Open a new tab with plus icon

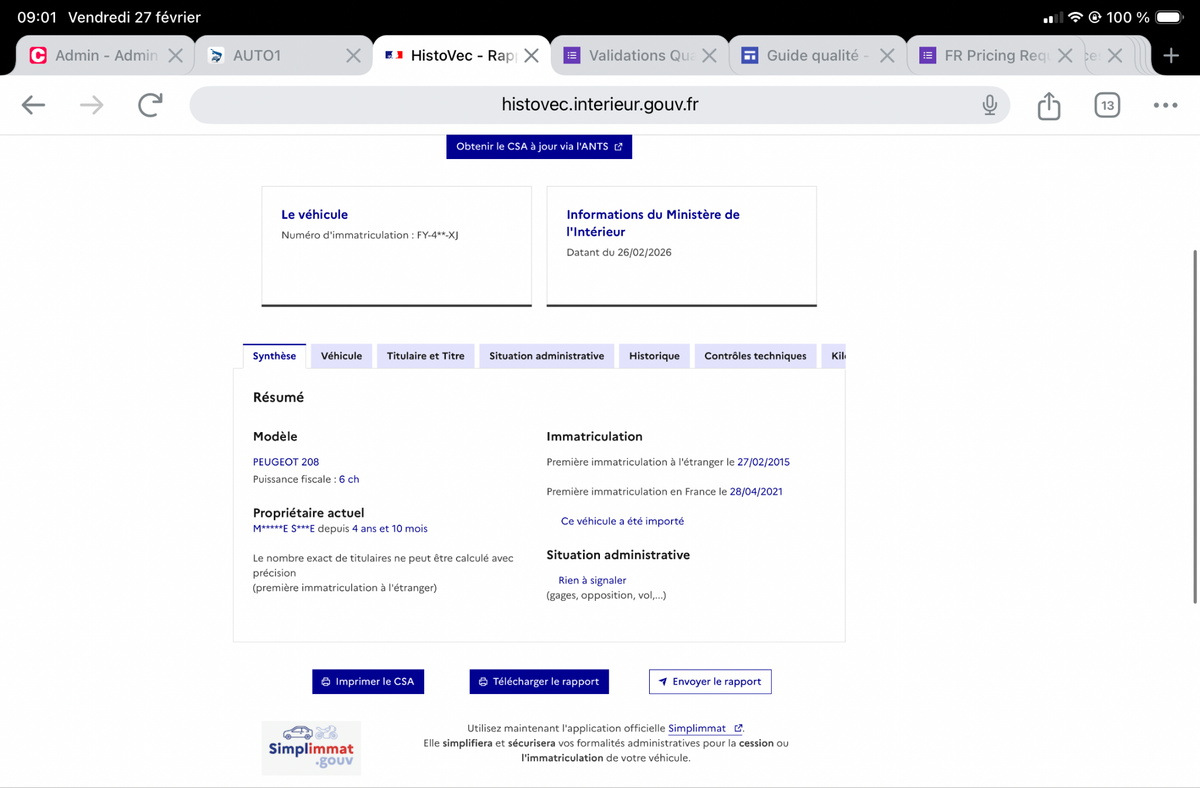(1171, 56)
